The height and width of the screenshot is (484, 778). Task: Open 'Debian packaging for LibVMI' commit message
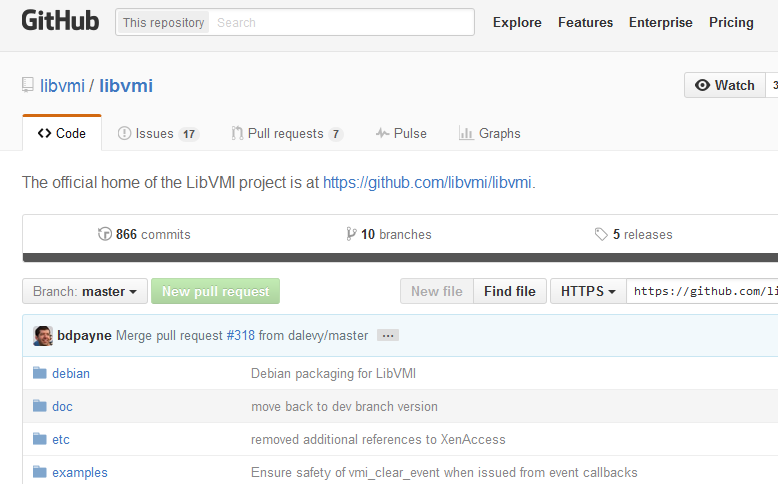333,373
